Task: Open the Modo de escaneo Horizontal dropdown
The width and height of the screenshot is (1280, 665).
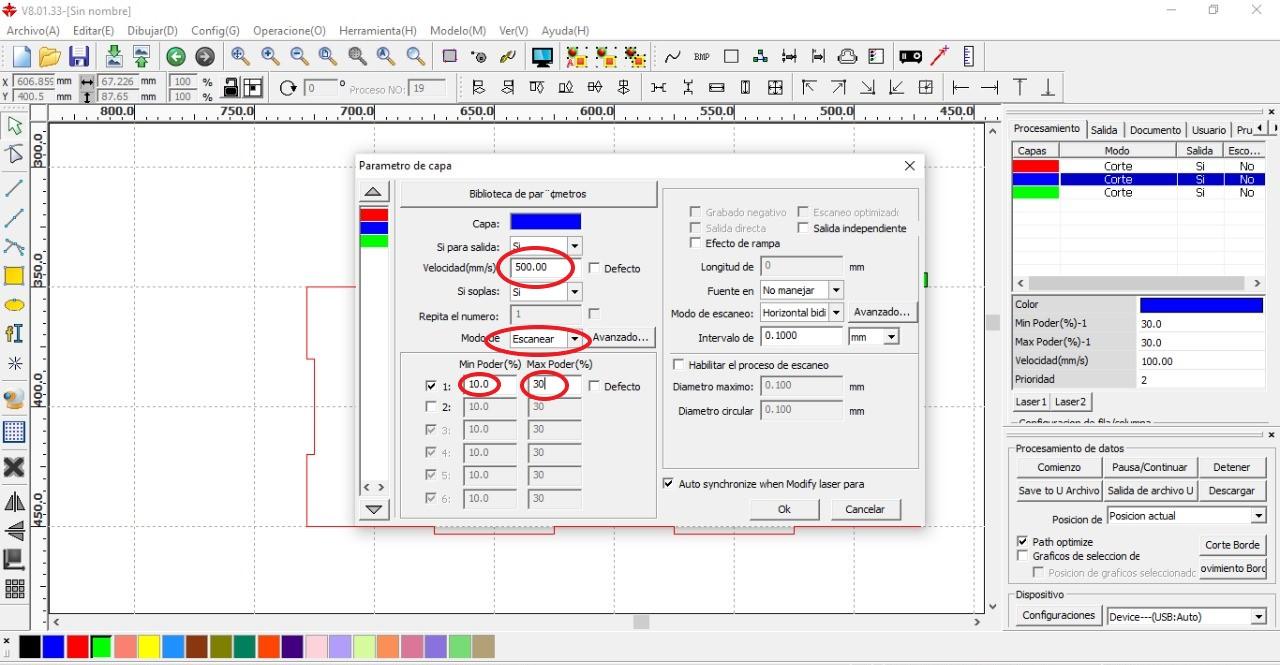Action: click(836, 313)
